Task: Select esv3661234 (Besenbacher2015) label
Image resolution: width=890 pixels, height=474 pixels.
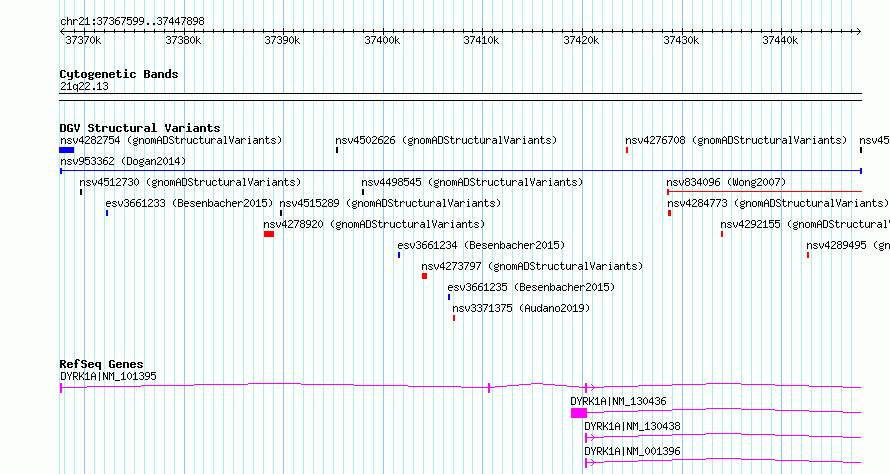Action: [x=481, y=245]
